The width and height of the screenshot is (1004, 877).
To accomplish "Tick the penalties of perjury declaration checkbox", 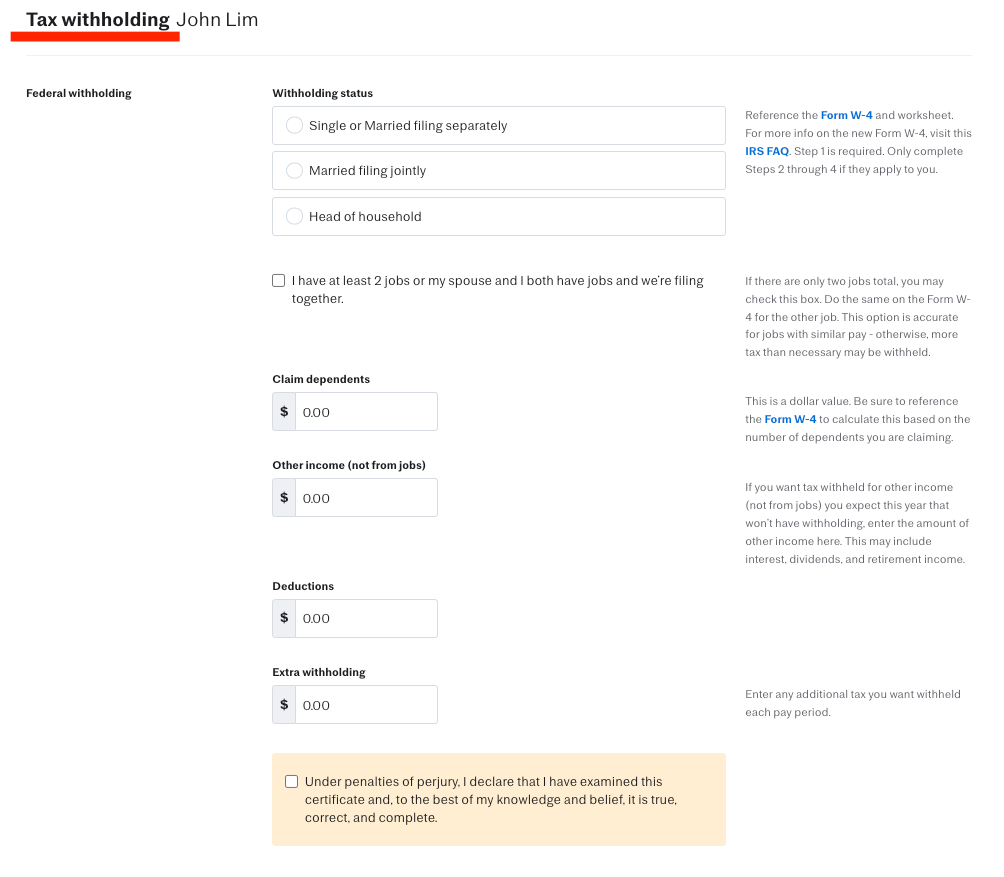I will (x=292, y=782).
